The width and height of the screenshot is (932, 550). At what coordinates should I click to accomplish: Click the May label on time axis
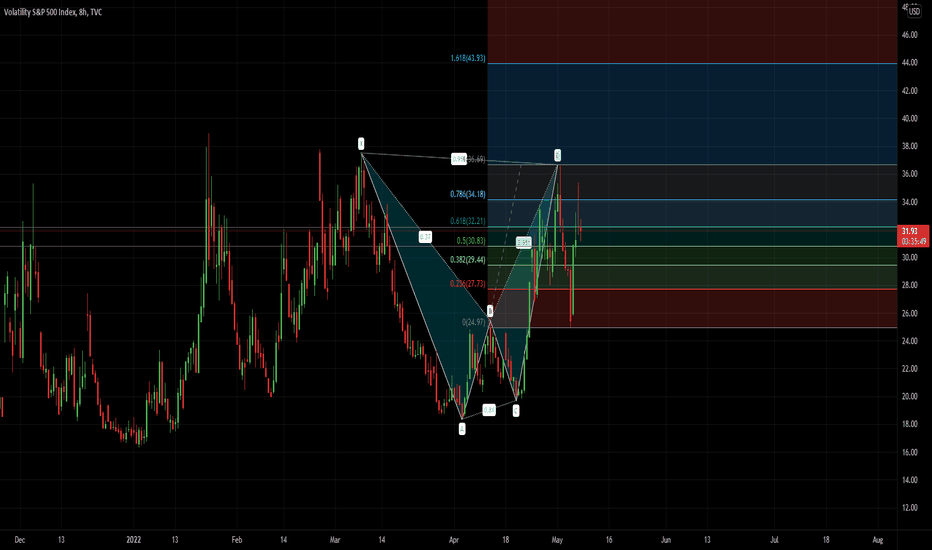(x=557, y=540)
